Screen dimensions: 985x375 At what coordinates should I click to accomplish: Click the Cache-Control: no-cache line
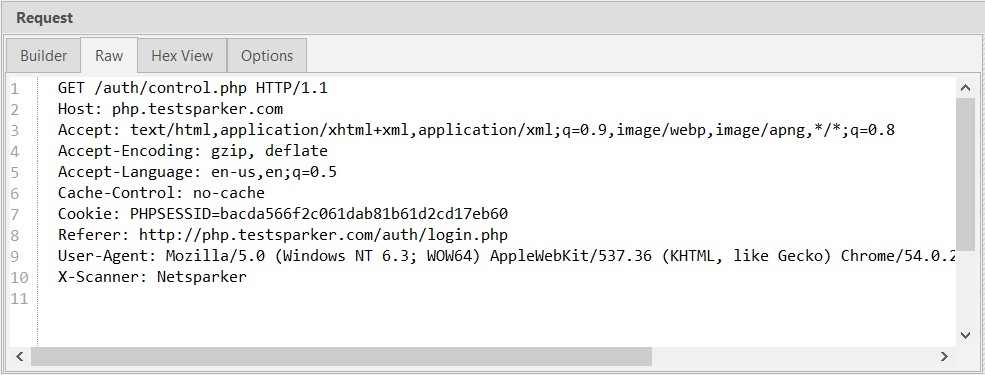161,193
